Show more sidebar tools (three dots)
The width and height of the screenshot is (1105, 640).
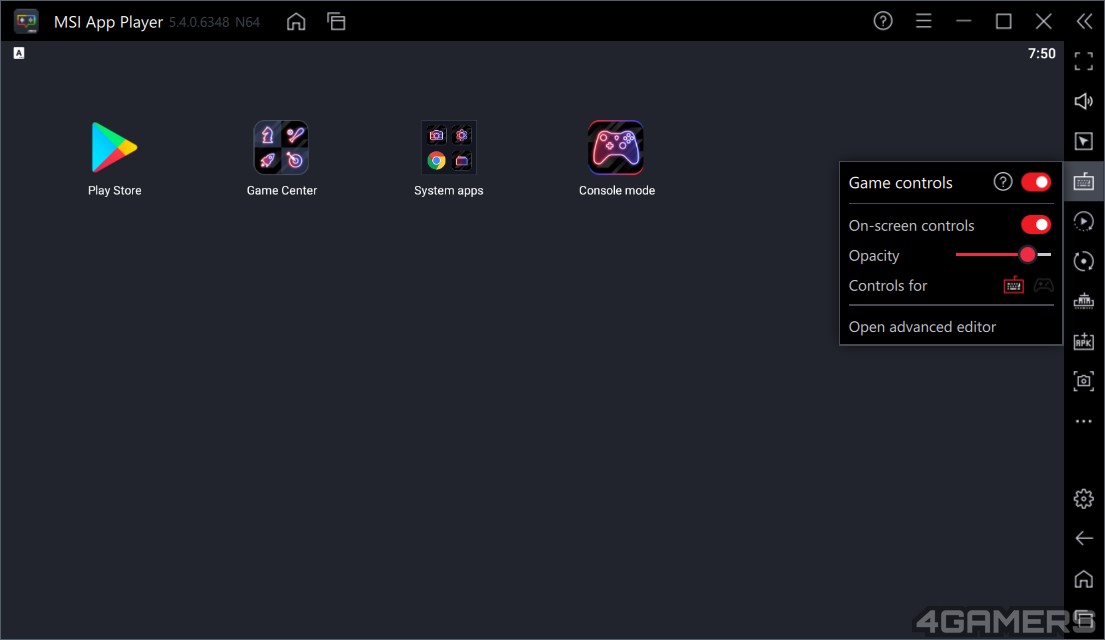coord(1084,421)
